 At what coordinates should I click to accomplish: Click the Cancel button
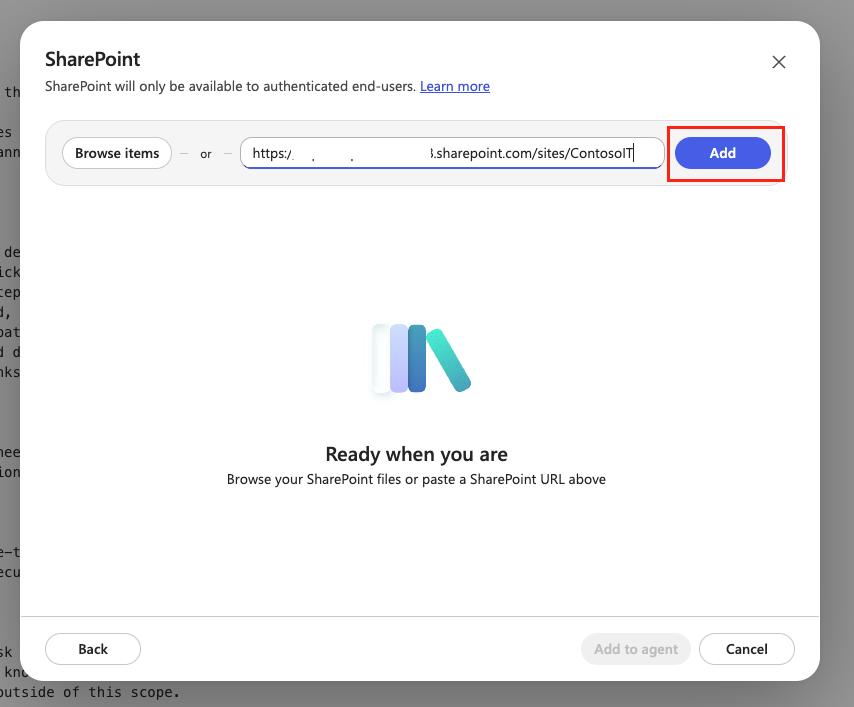click(747, 649)
